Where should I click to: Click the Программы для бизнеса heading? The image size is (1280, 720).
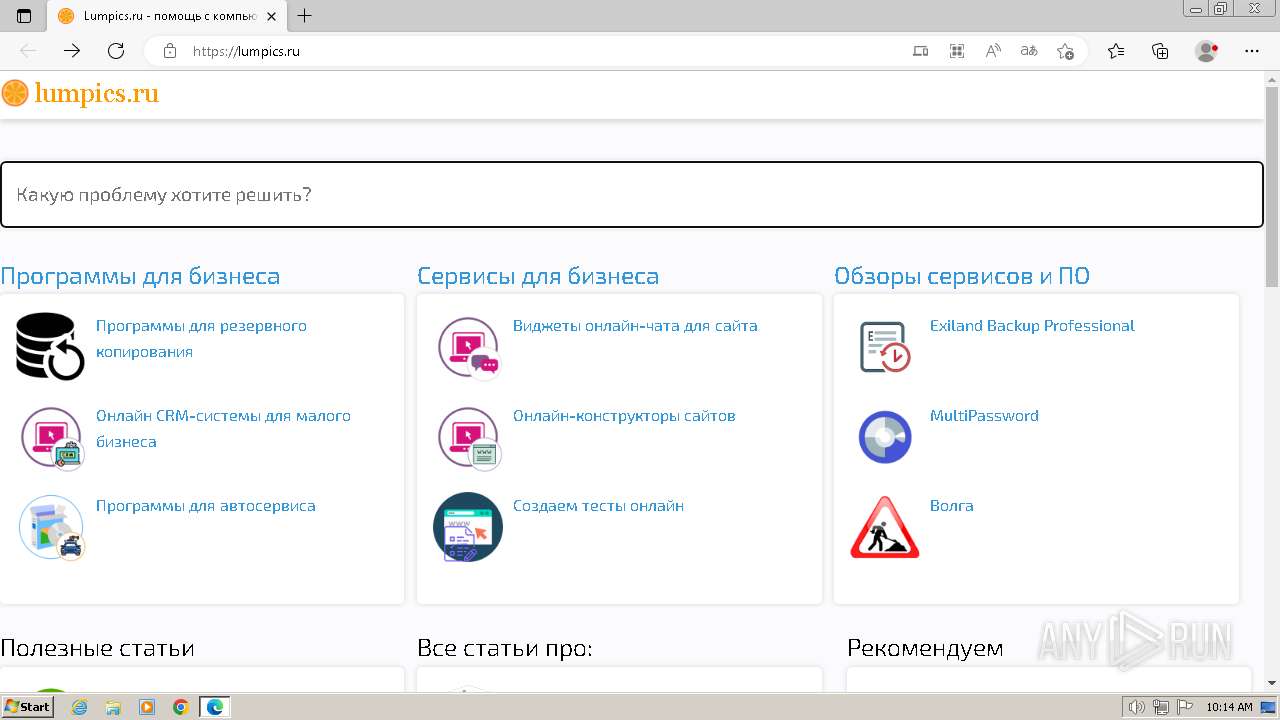click(x=140, y=276)
